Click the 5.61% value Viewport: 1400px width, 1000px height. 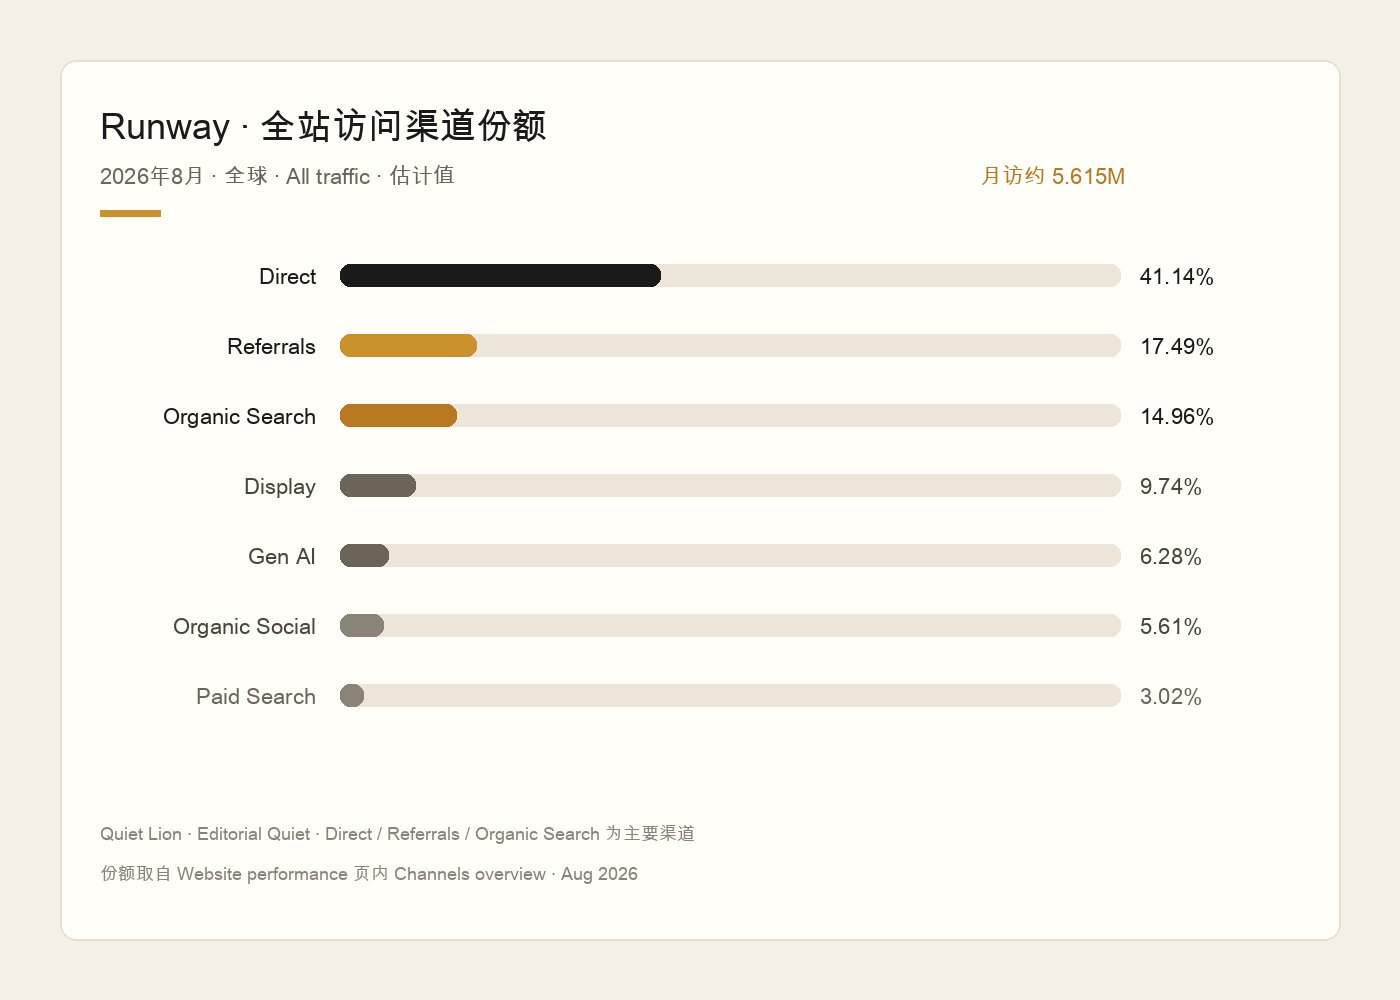click(x=1171, y=627)
